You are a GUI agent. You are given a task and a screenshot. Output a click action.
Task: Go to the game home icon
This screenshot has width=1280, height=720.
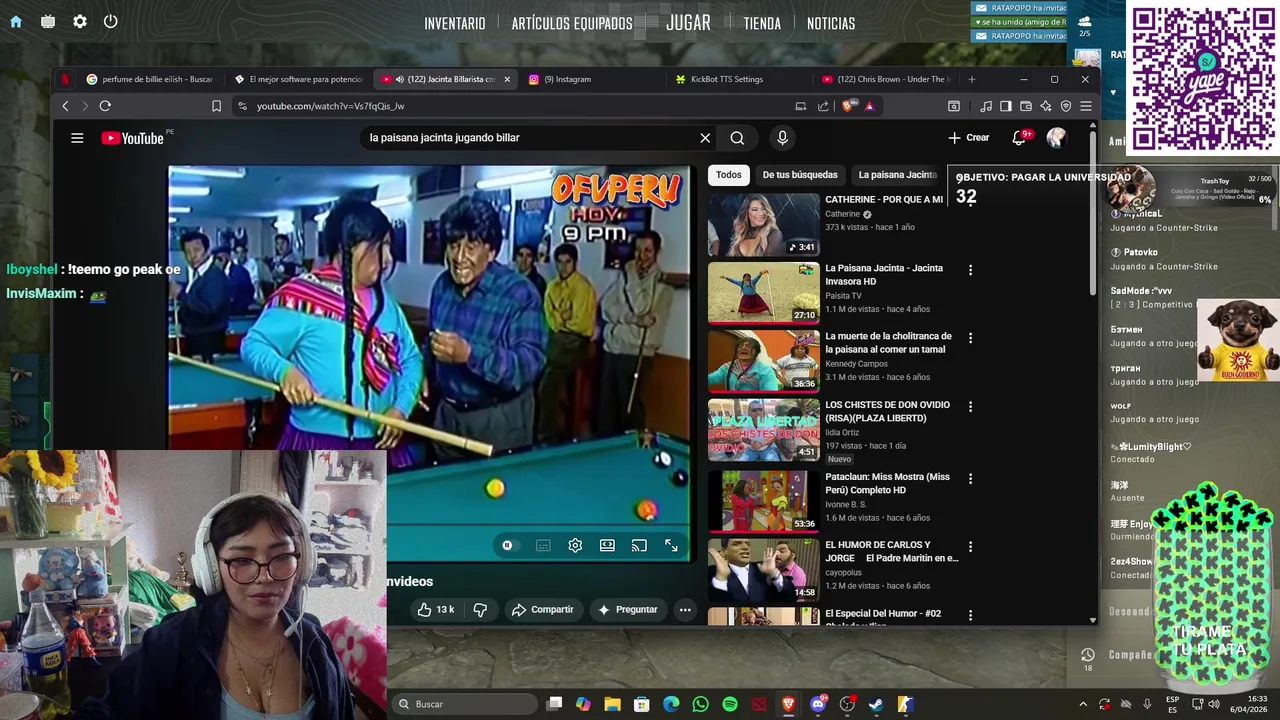coord(16,21)
